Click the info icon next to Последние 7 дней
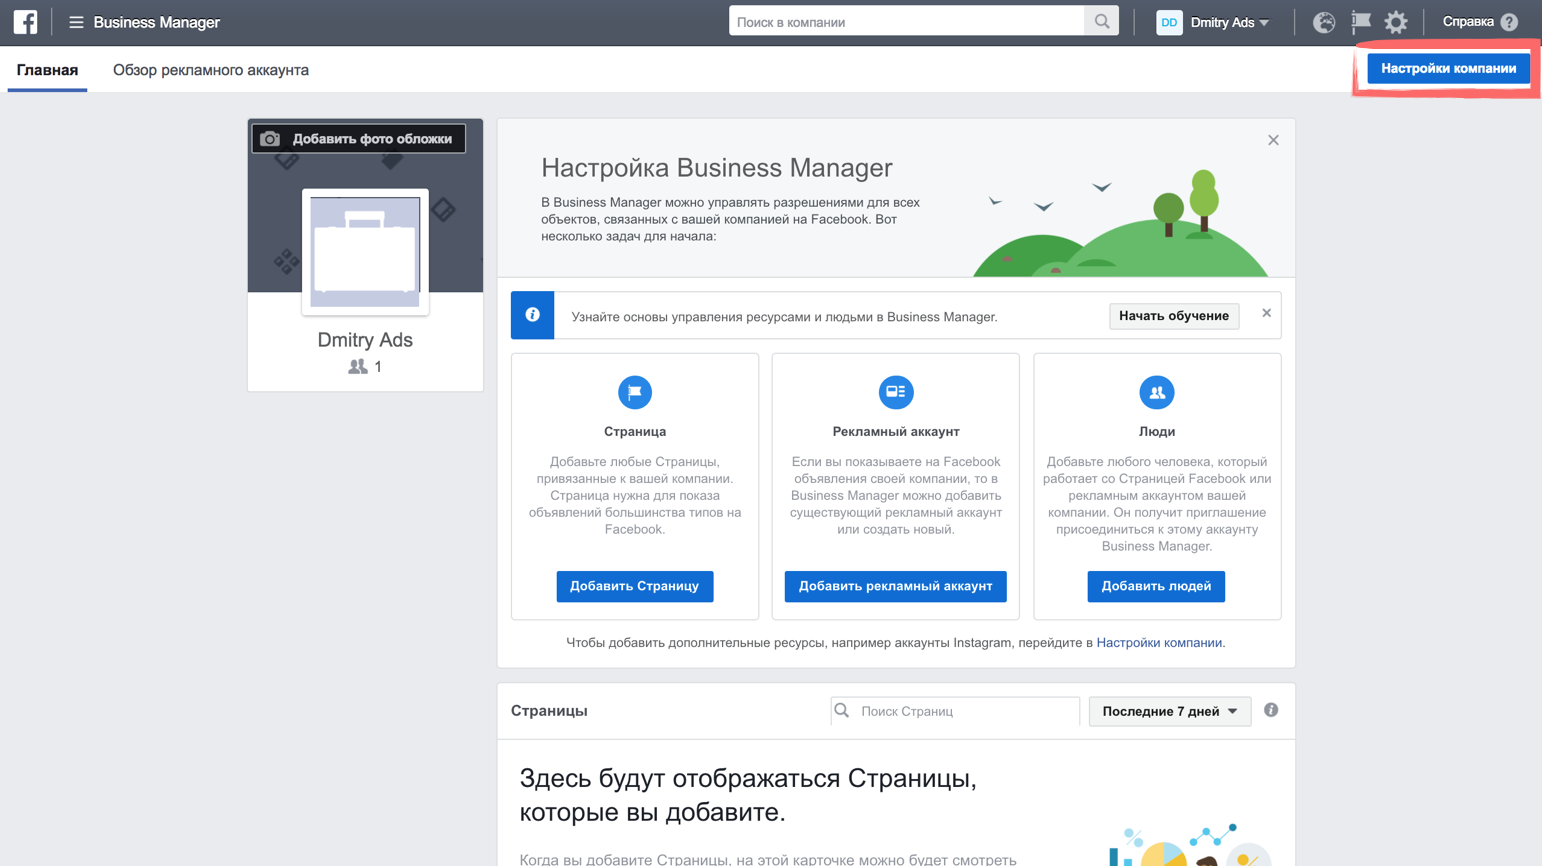 pos(1271,710)
